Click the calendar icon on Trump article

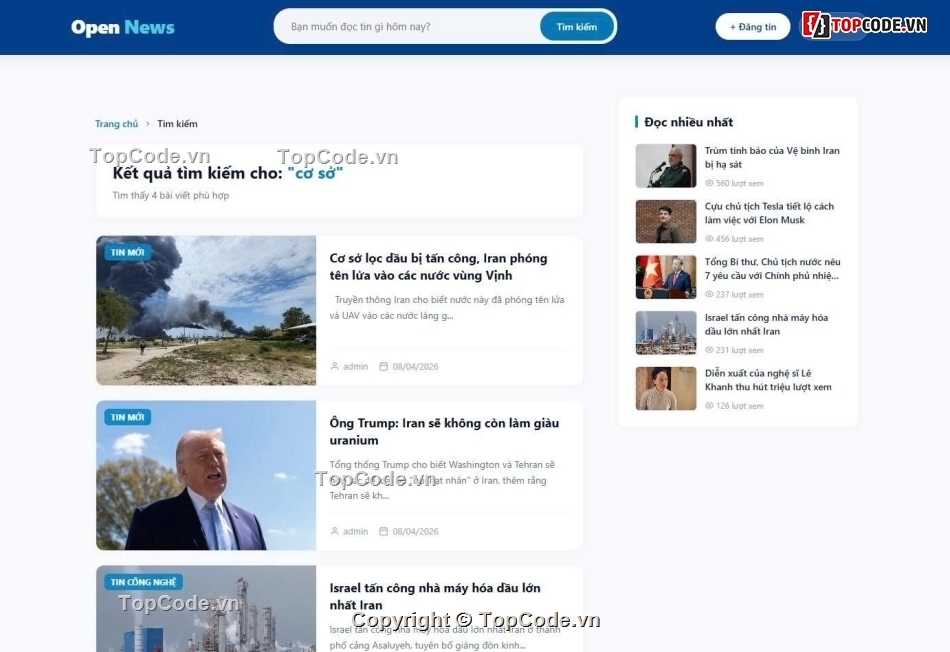tap(384, 531)
